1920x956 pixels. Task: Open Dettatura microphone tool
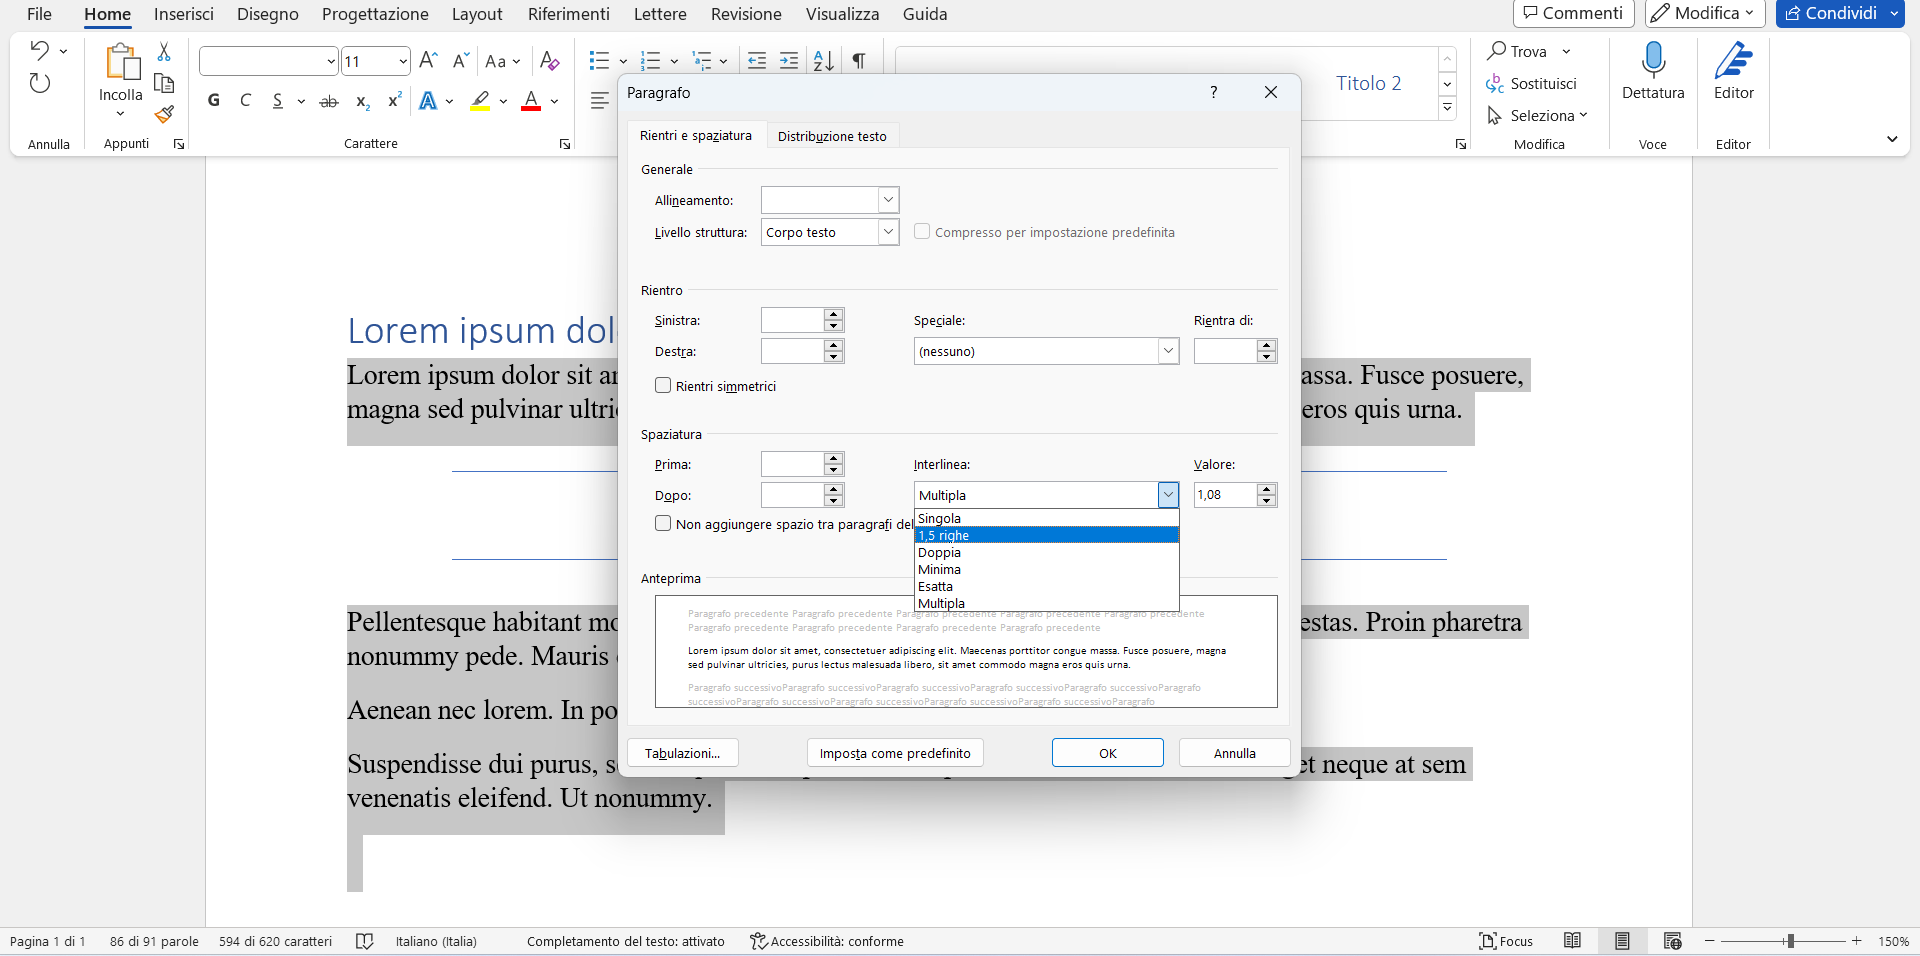click(x=1653, y=70)
